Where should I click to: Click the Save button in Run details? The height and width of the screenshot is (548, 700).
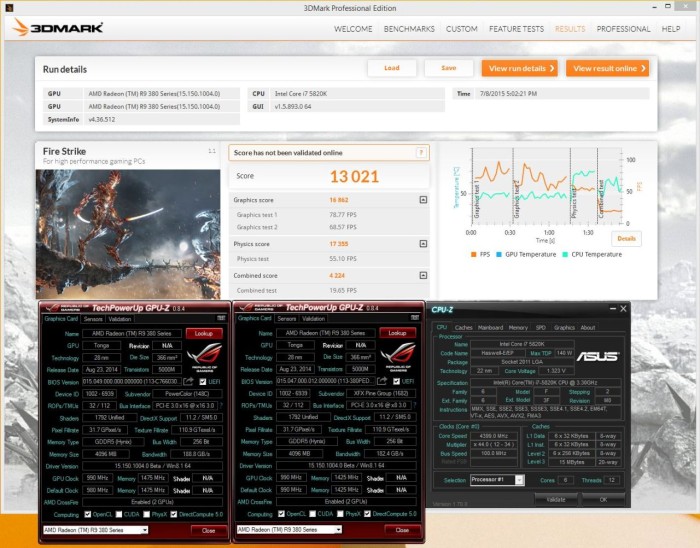(448, 68)
